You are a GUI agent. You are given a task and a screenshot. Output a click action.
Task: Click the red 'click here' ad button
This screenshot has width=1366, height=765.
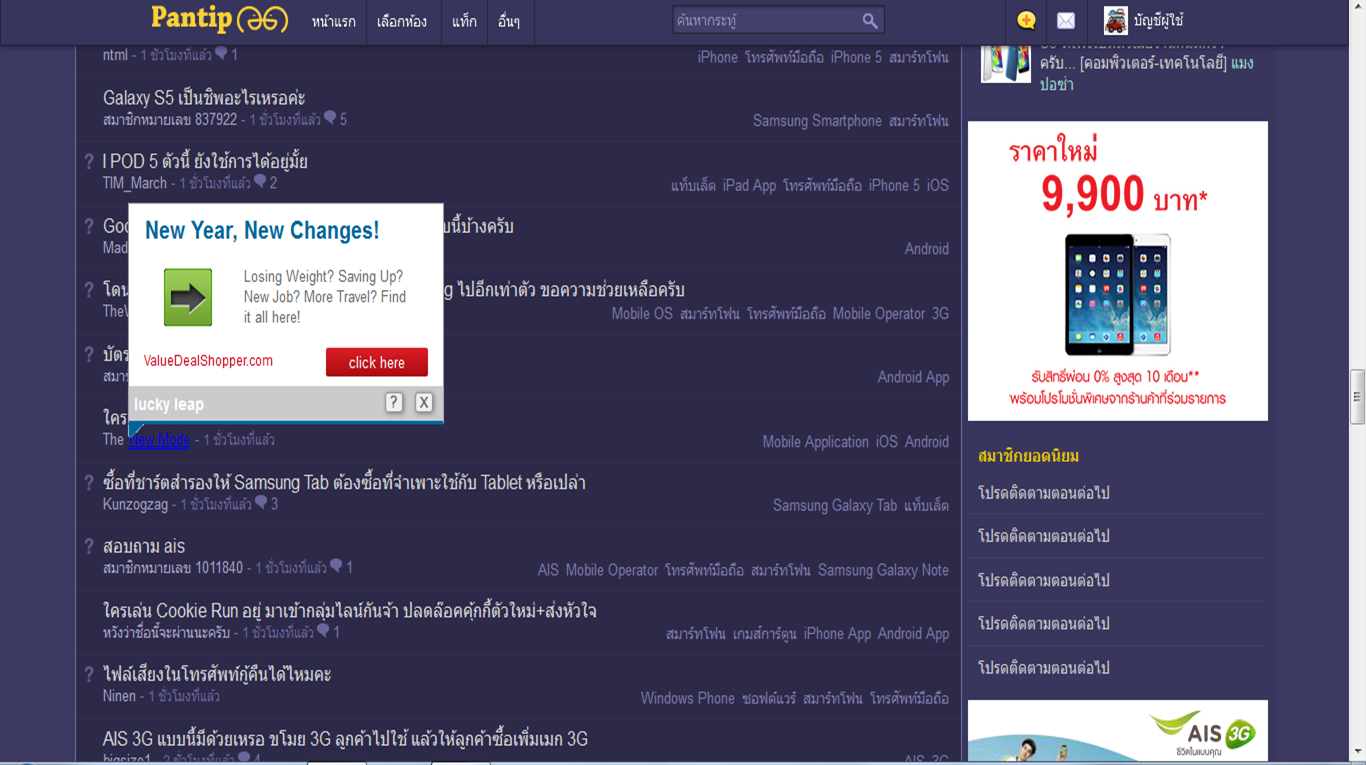[x=377, y=362]
